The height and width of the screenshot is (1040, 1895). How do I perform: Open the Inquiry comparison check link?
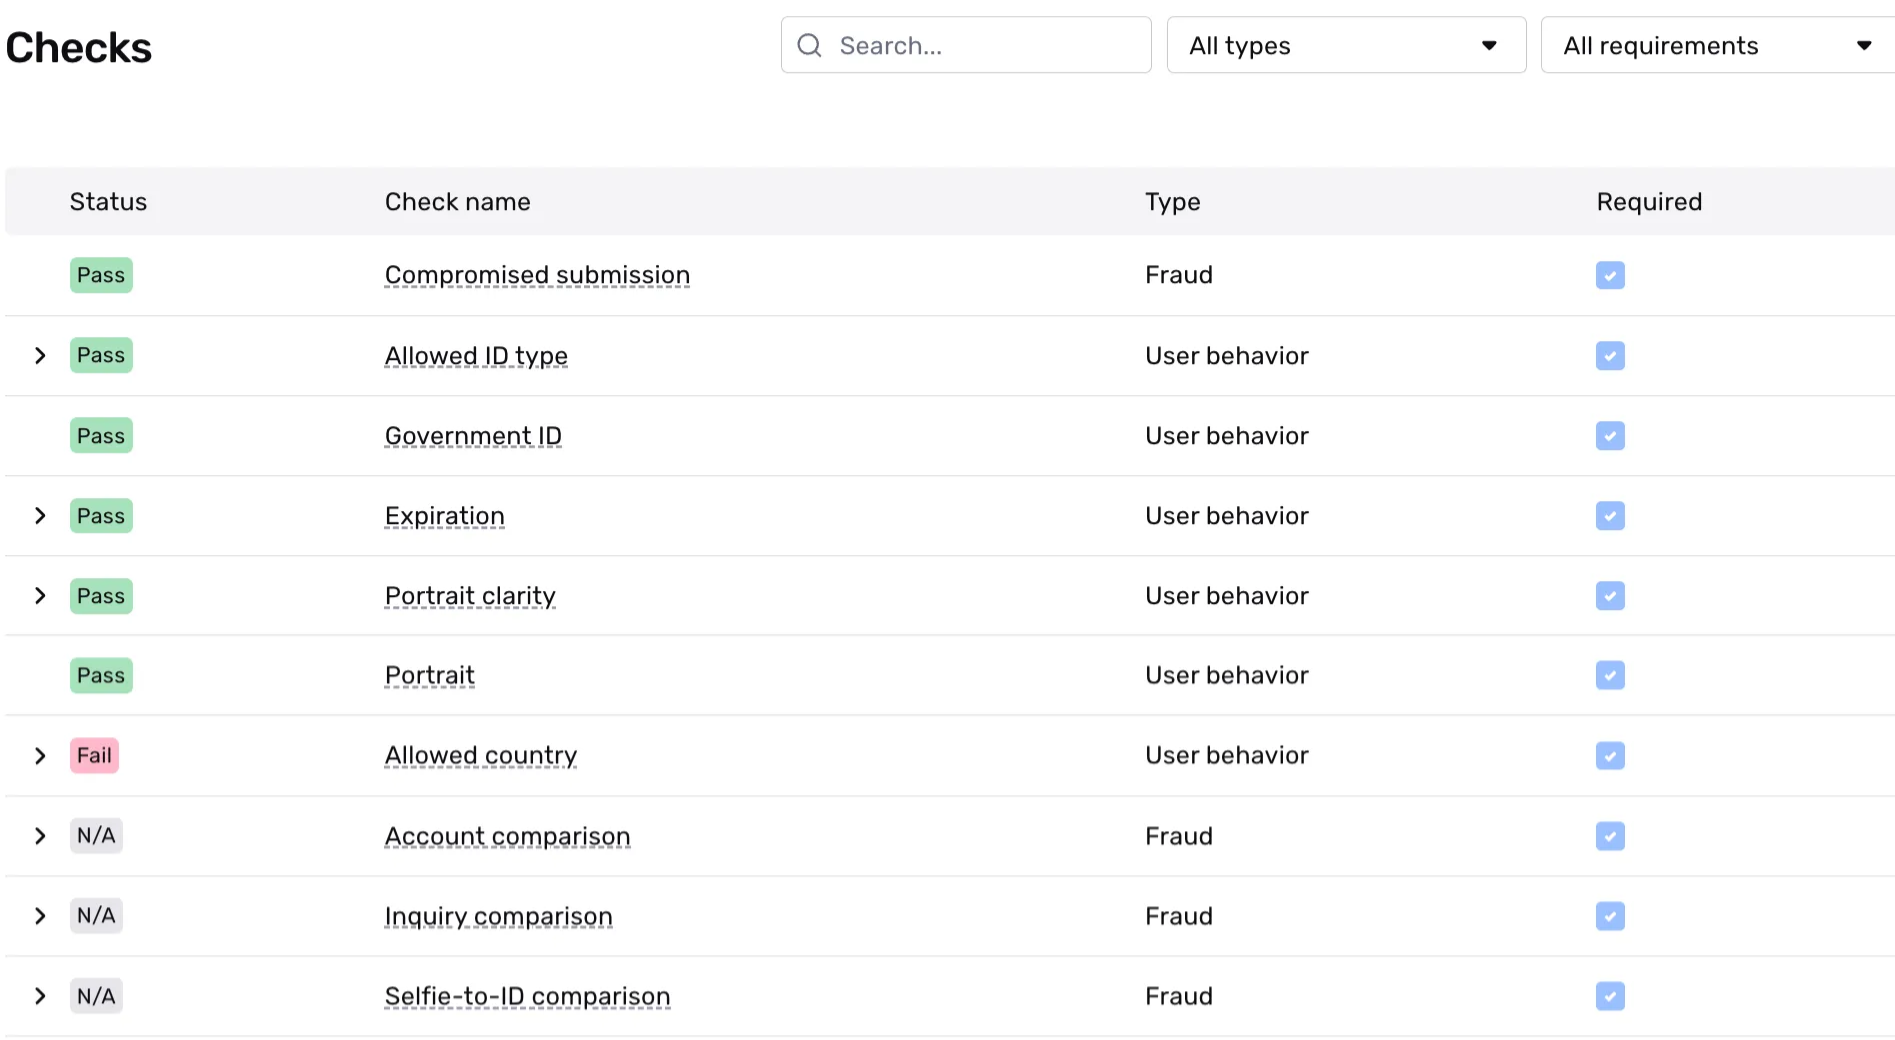(x=498, y=916)
